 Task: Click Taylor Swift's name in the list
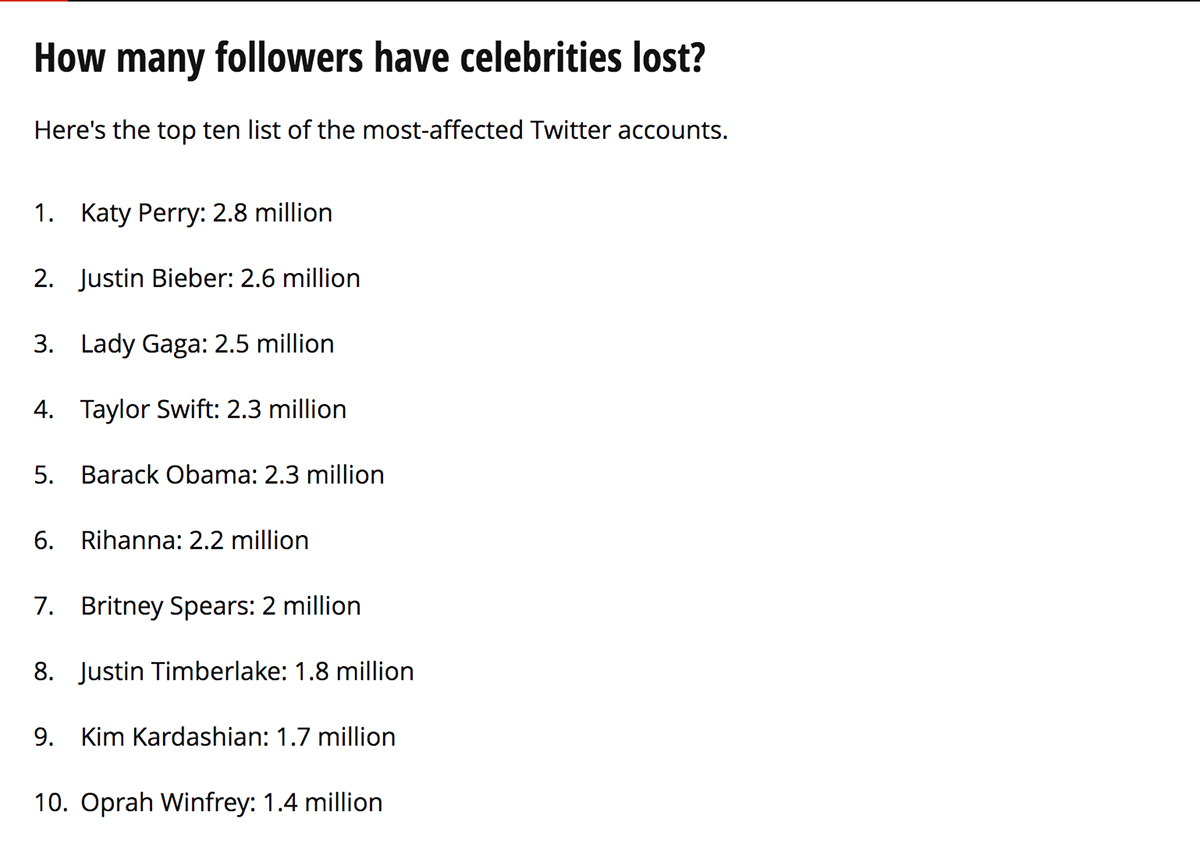[149, 409]
